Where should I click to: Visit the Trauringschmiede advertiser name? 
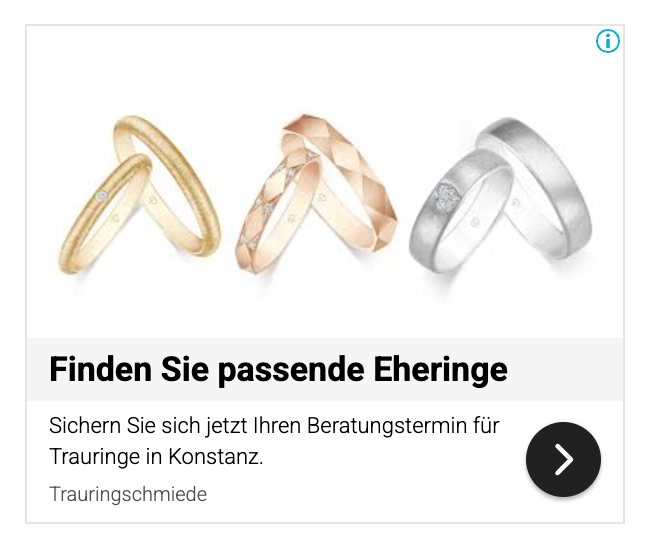[x=128, y=494]
